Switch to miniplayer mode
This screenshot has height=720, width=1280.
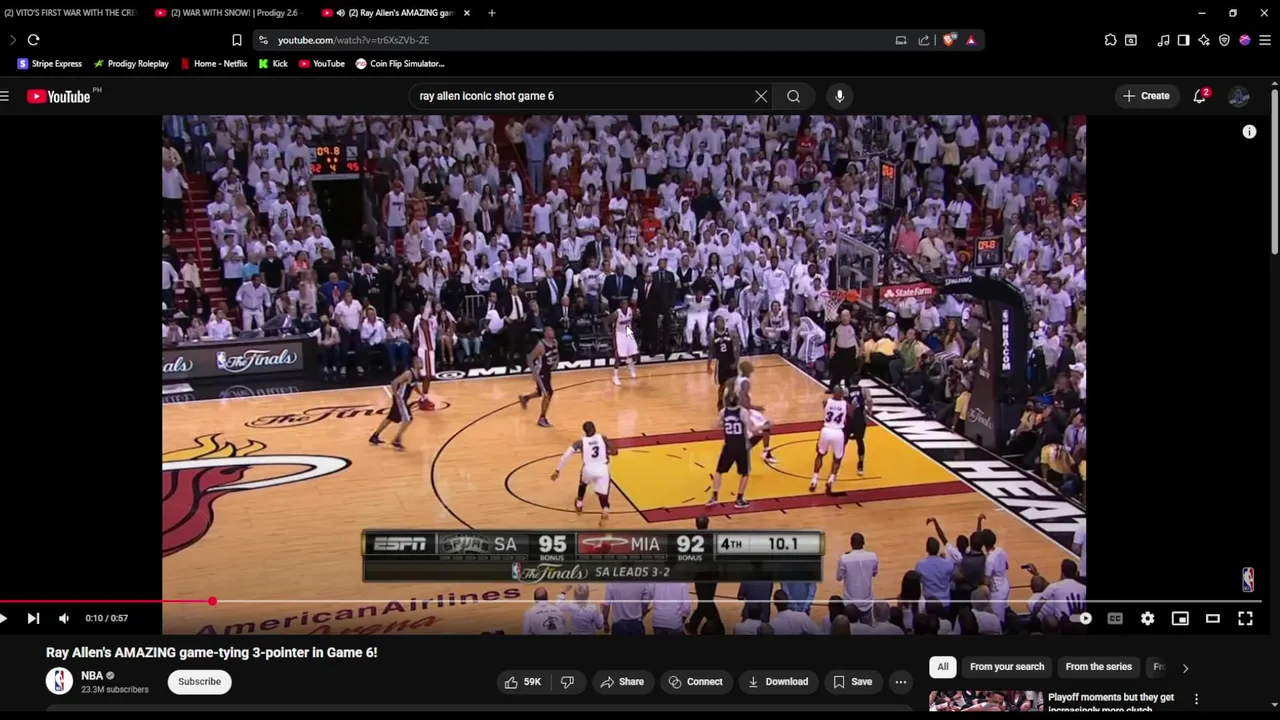(1180, 618)
